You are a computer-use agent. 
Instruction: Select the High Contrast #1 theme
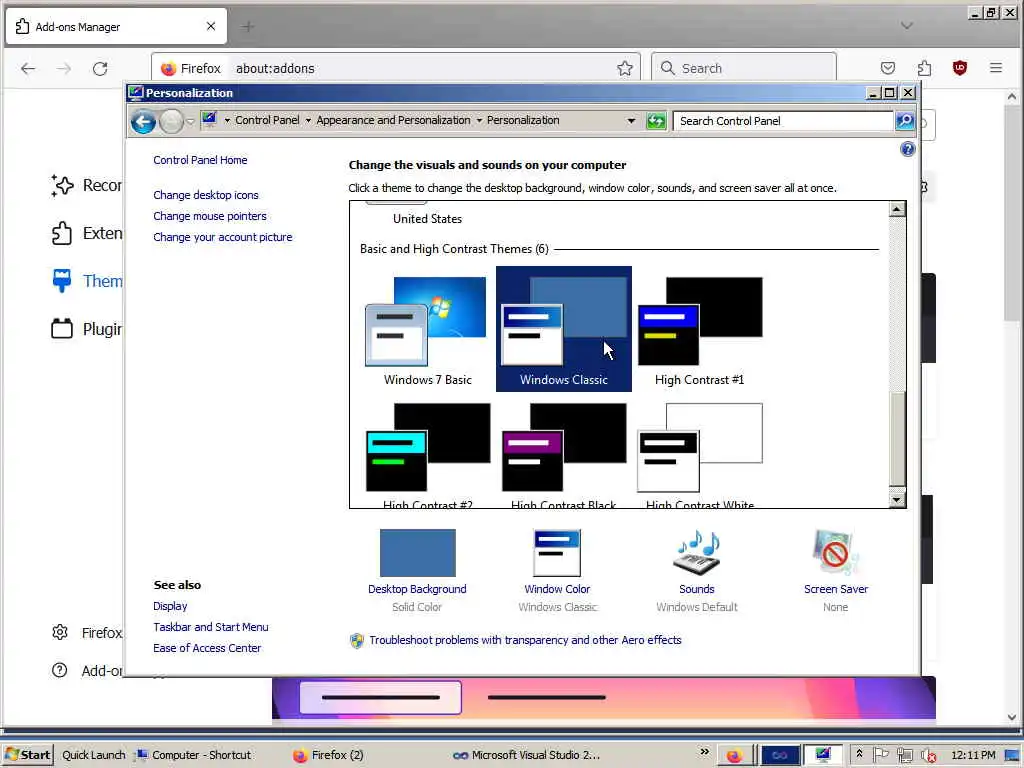[699, 329]
